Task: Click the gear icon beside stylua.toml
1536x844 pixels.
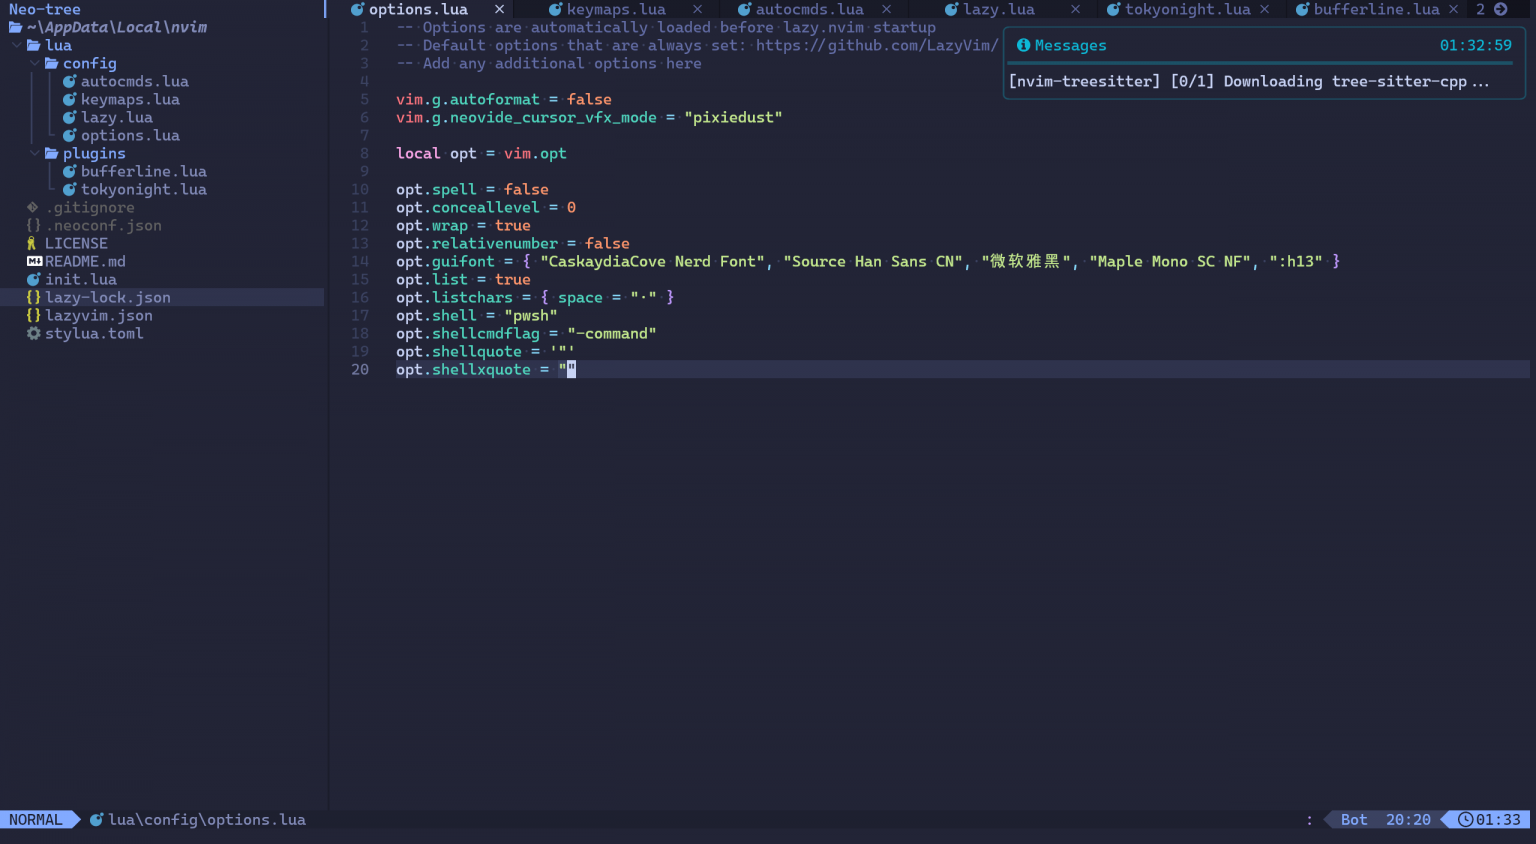Action: pyautogui.click(x=33, y=333)
